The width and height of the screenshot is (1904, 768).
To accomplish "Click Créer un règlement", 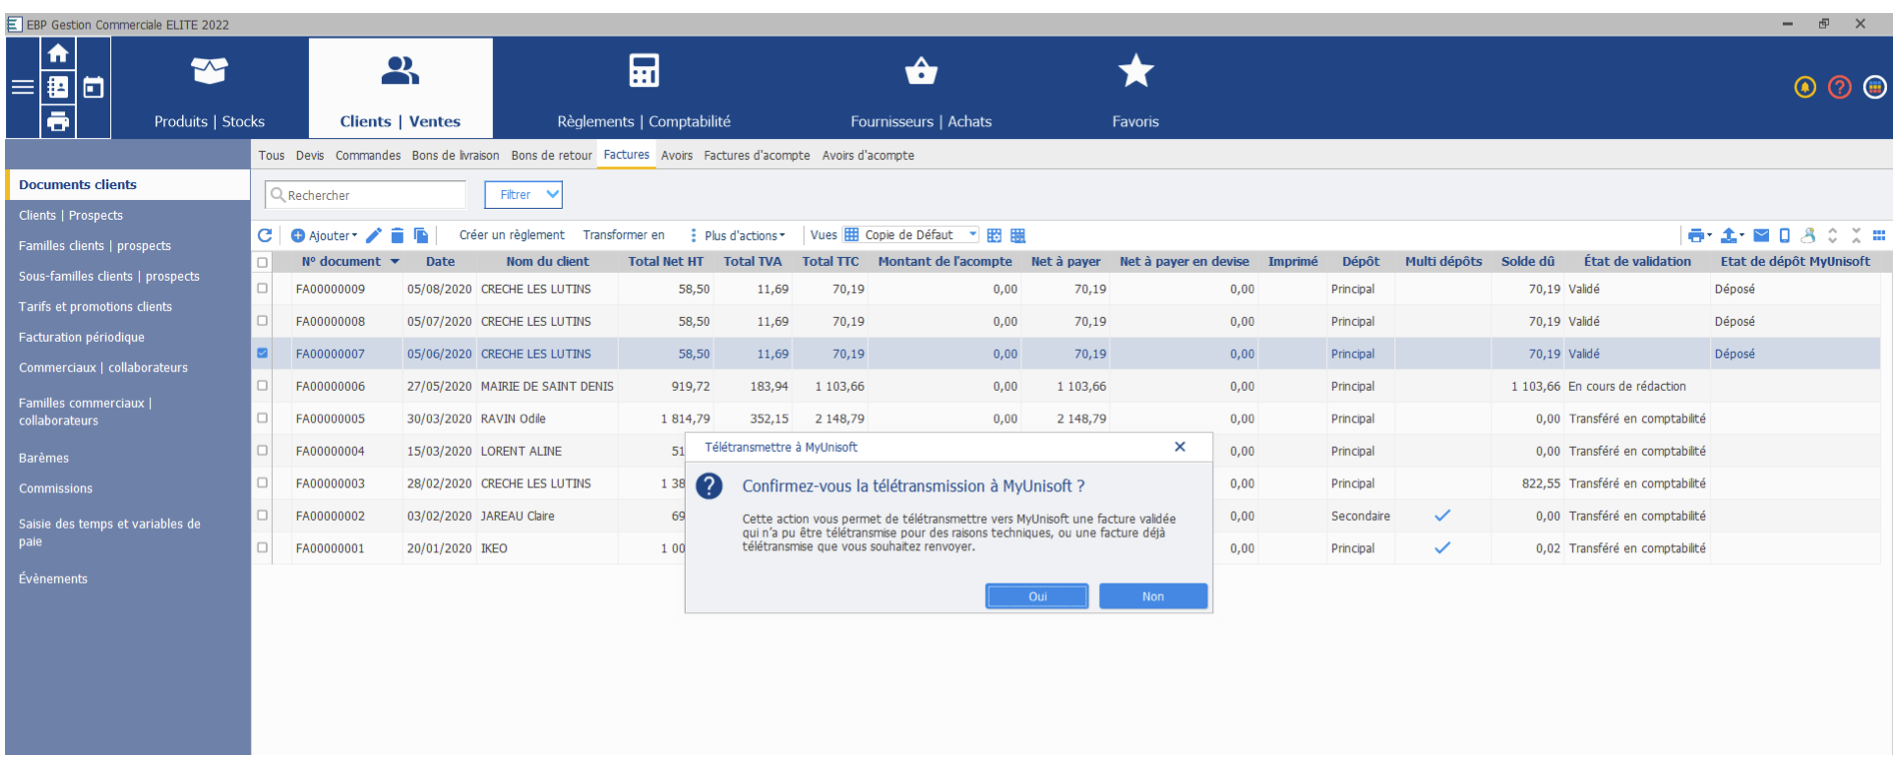I will [512, 235].
